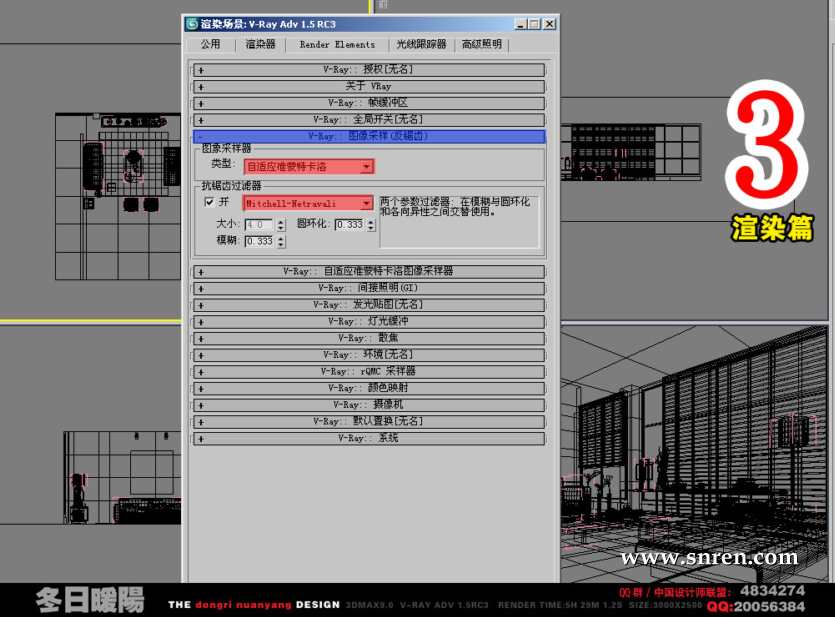Image resolution: width=835 pixels, height=617 pixels.
Task: Switch to the 公用 tab
Action: pyautogui.click(x=210, y=44)
